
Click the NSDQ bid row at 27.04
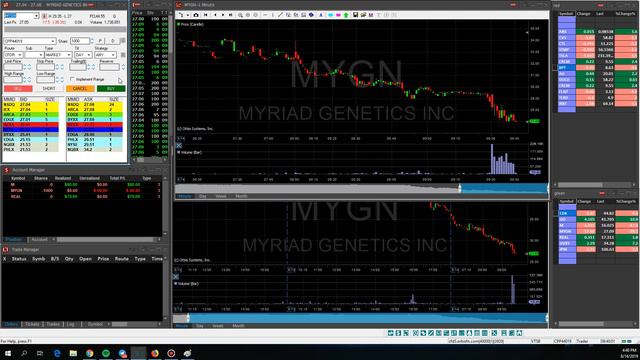31,104
